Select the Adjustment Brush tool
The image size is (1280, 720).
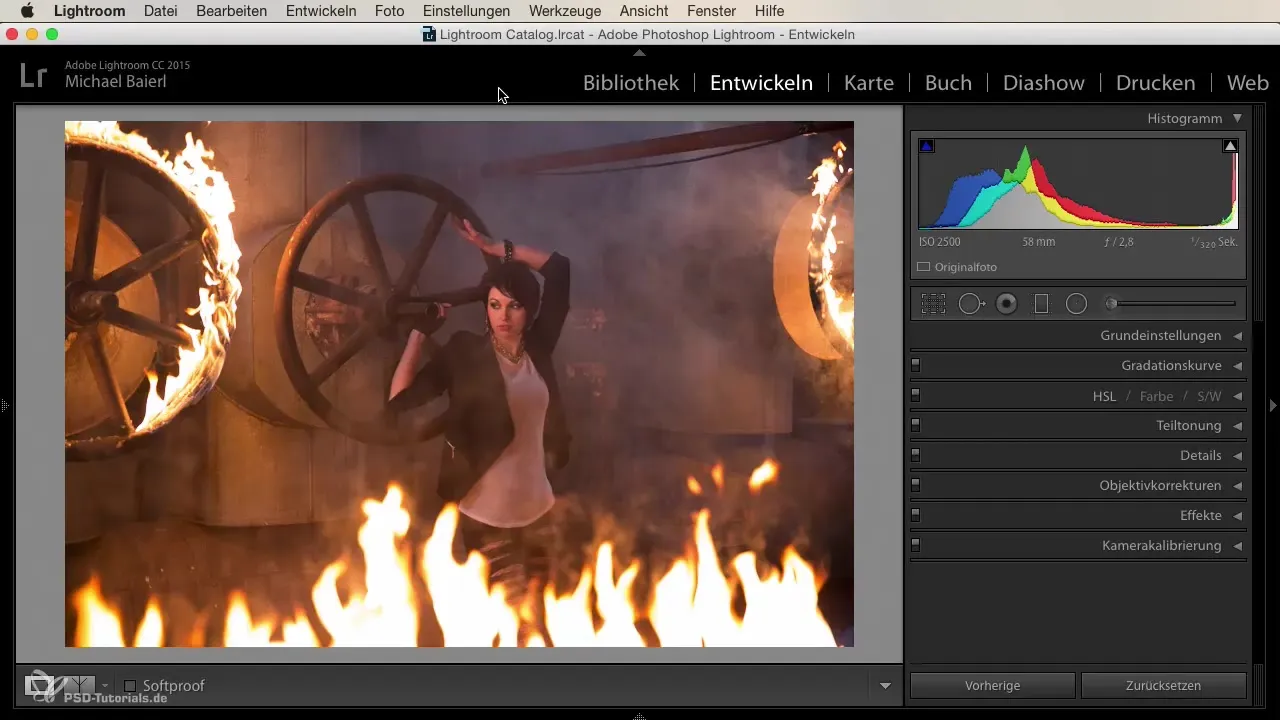1171,304
